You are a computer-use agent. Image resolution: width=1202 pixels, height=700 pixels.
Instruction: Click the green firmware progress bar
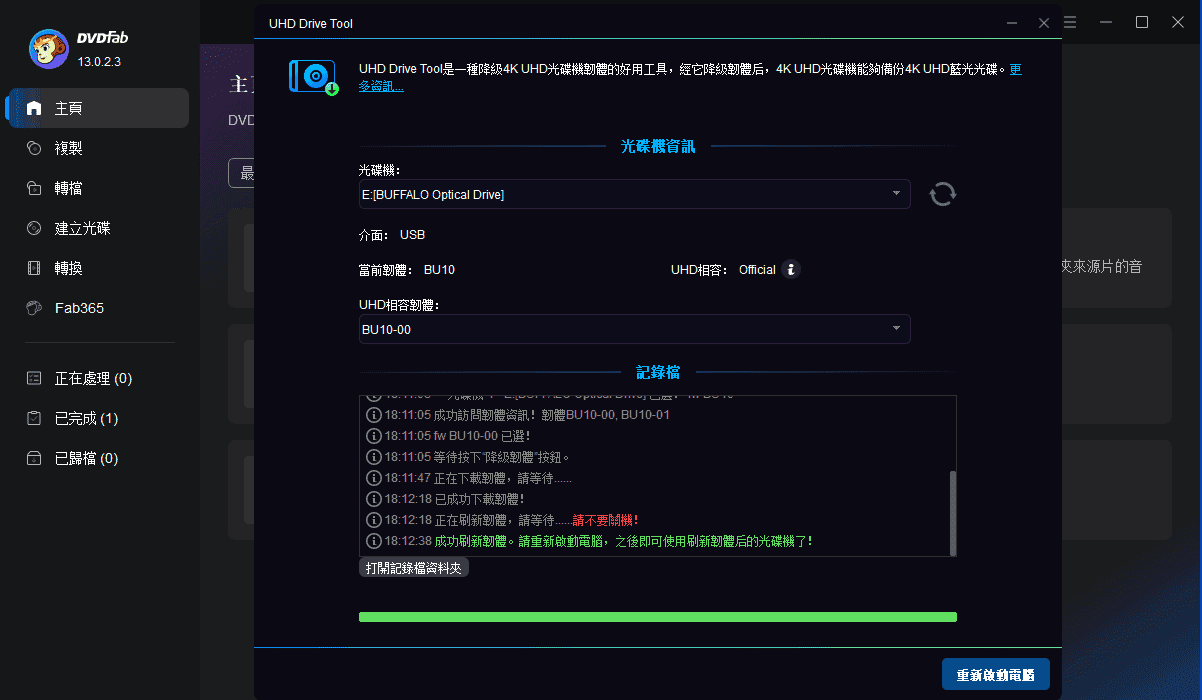pyautogui.click(x=657, y=617)
